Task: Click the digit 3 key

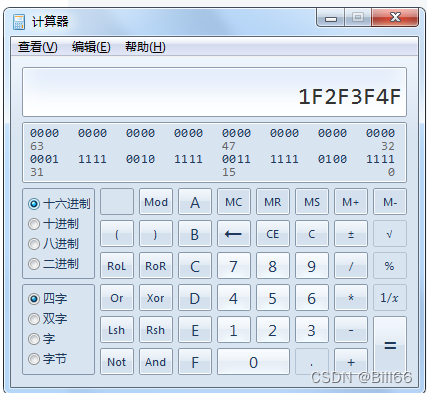Action: 312,330
